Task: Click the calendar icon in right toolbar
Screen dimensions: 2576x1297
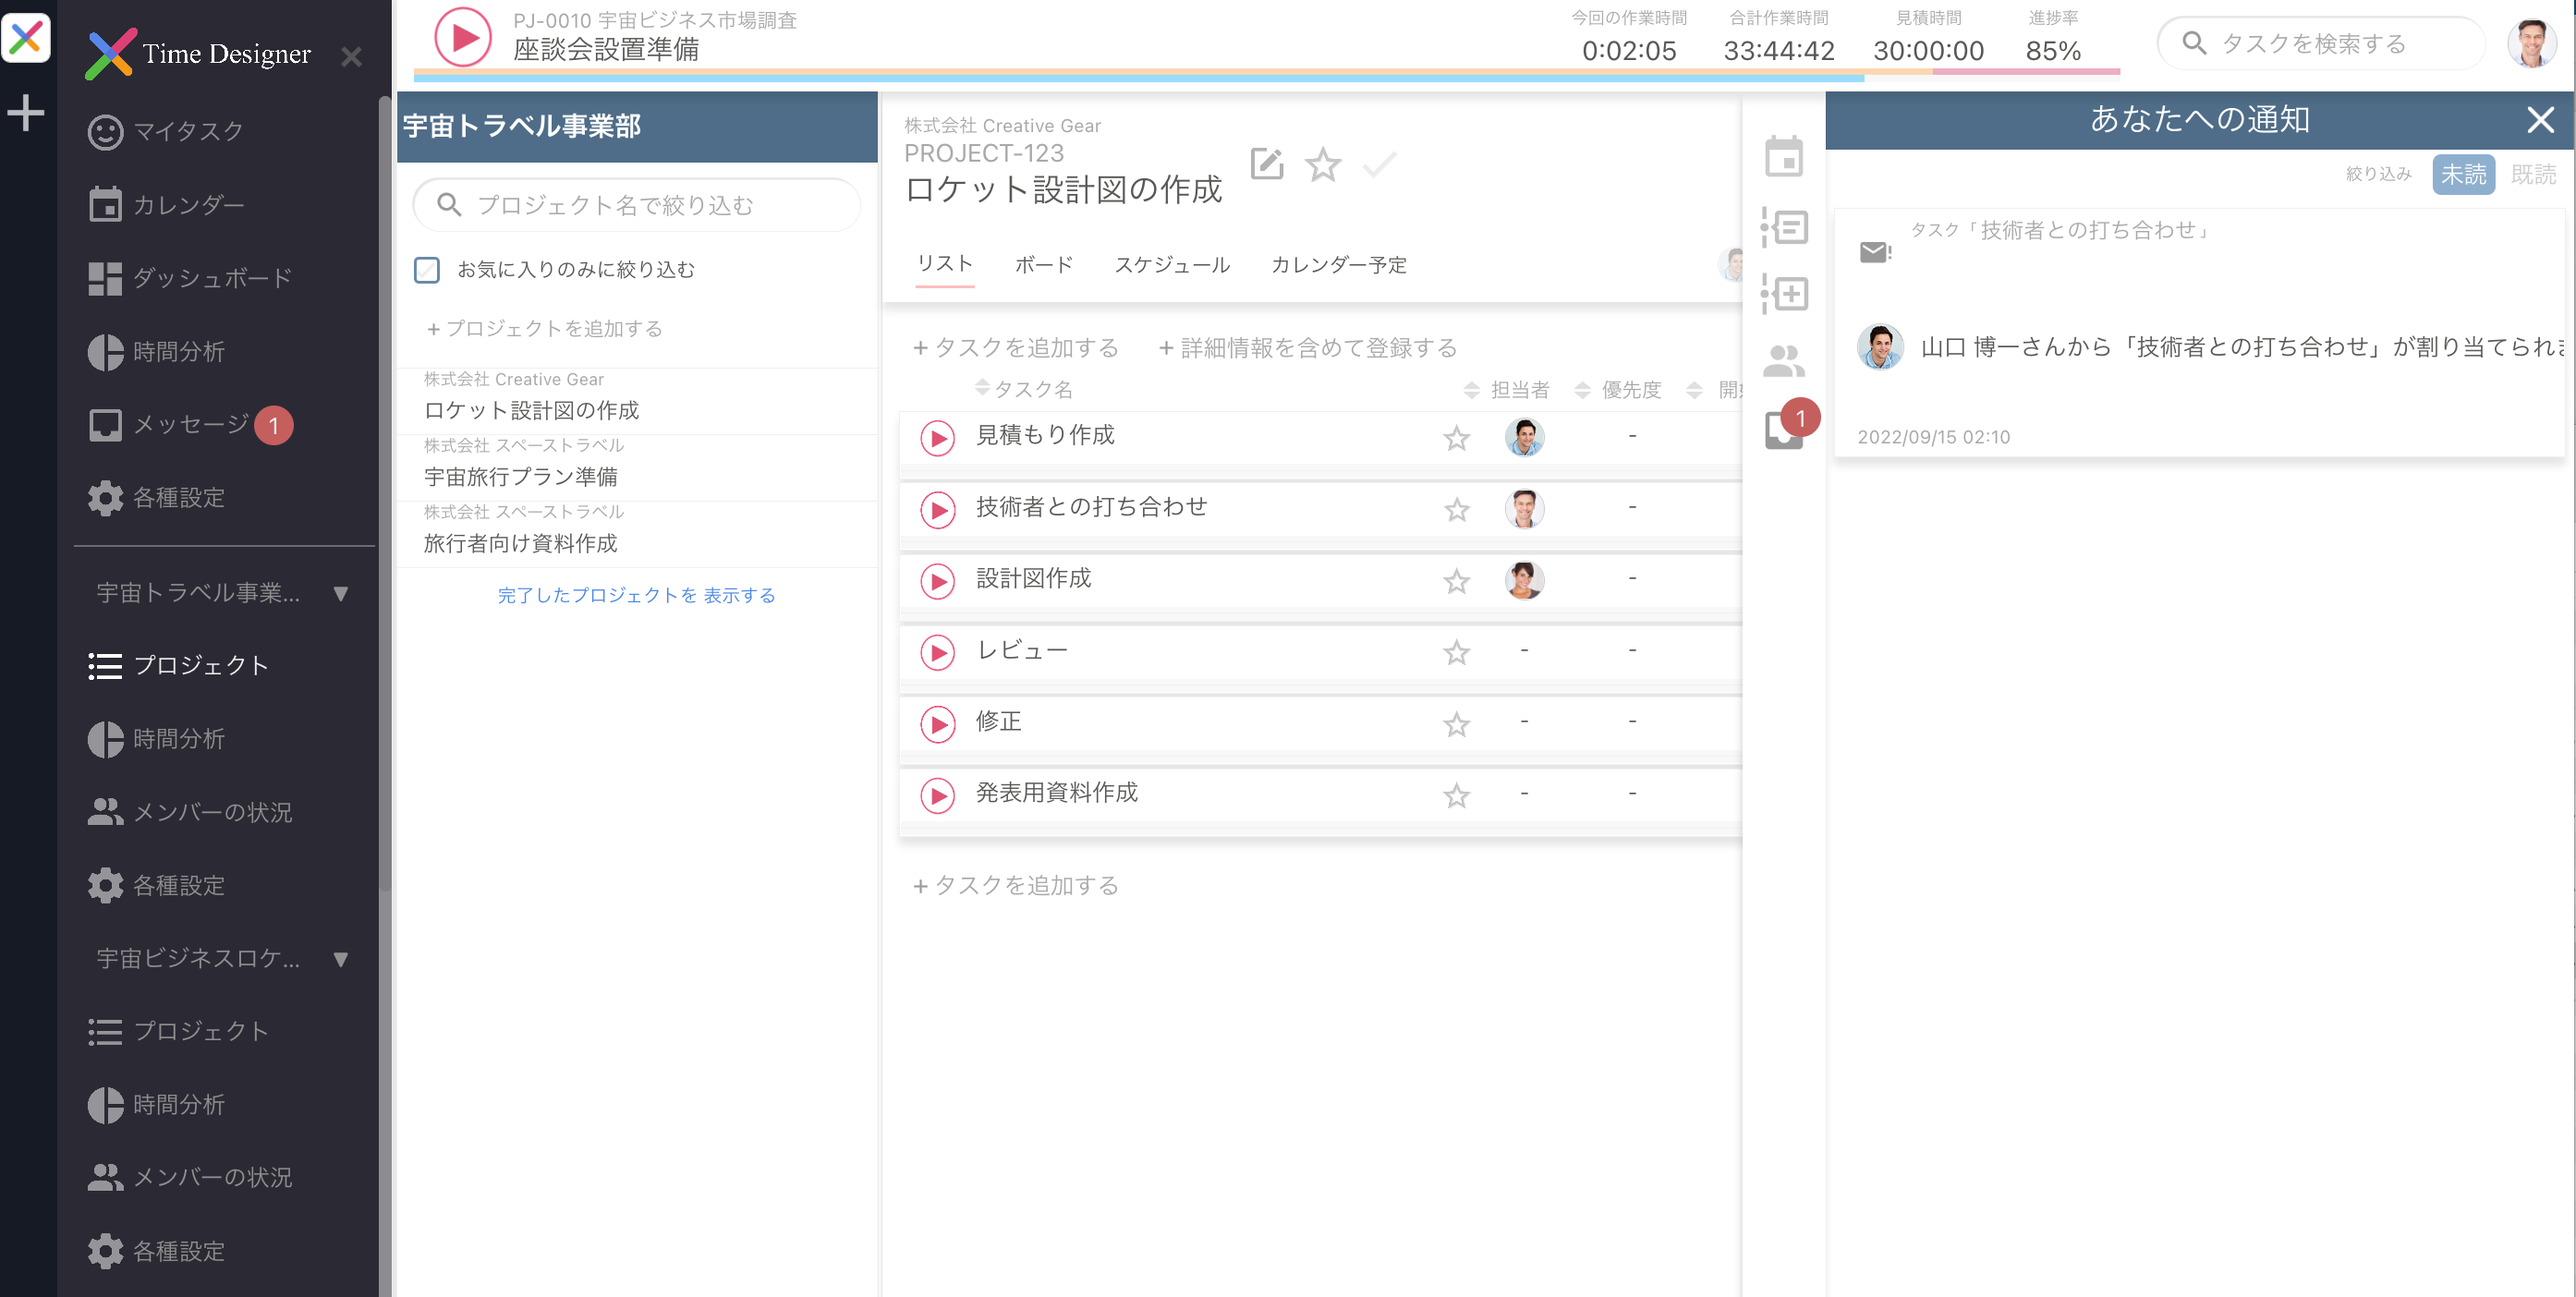Action: (1783, 157)
